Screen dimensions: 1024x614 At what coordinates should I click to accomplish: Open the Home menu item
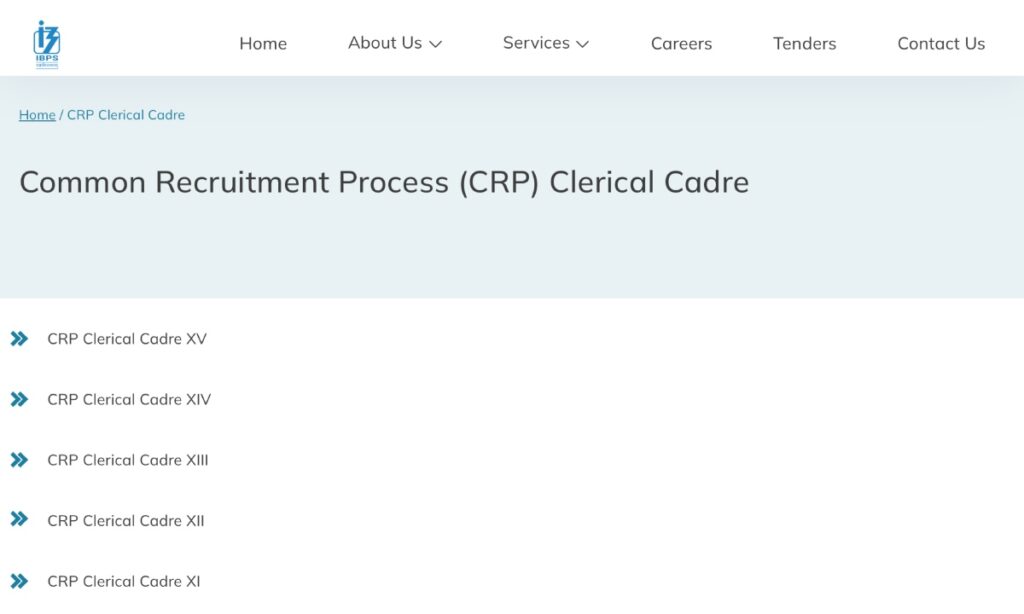[263, 44]
